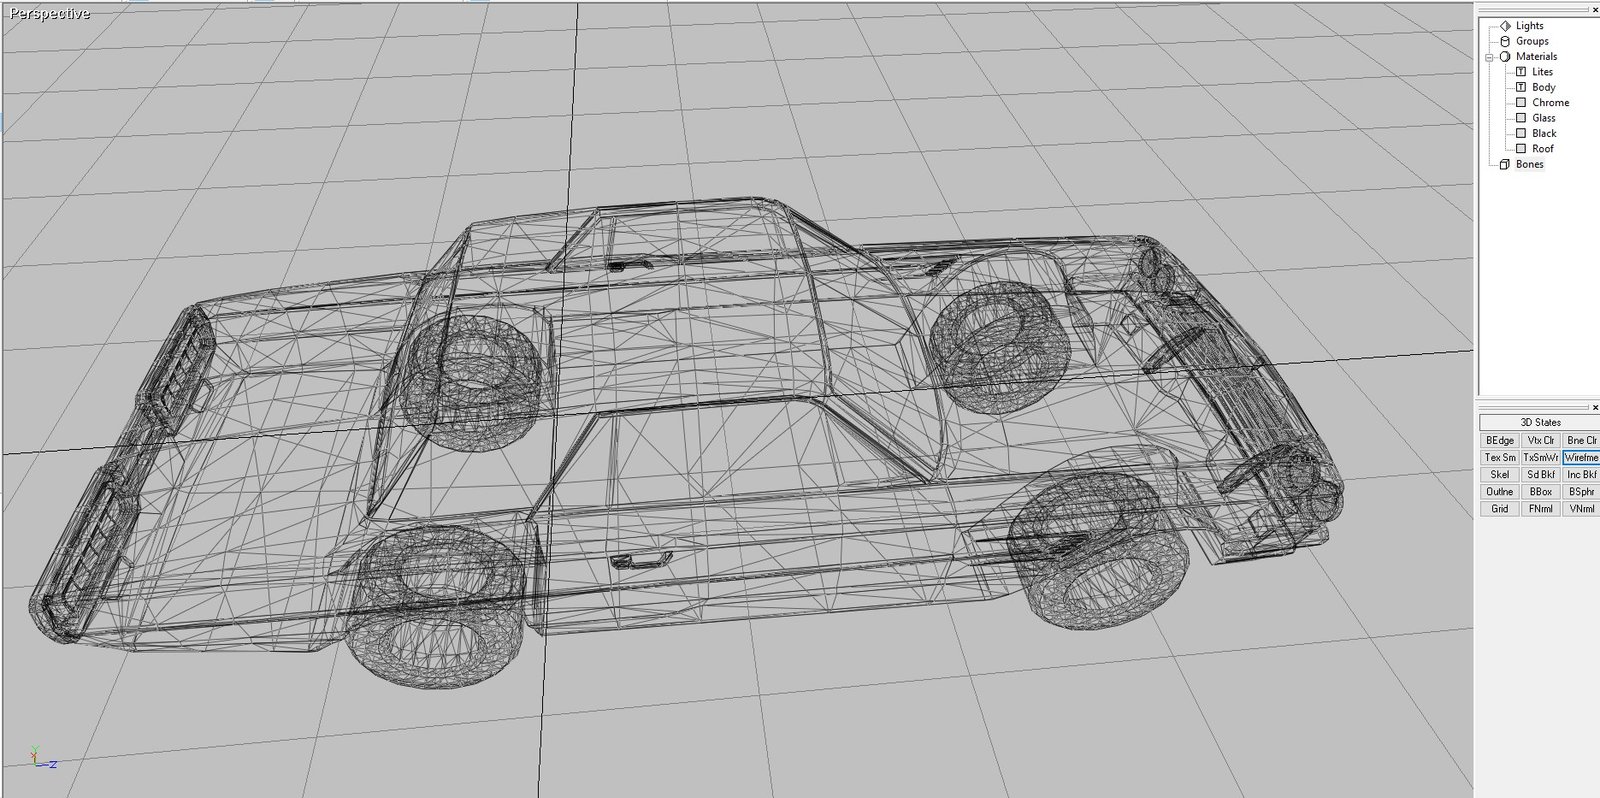The height and width of the screenshot is (798, 1600).
Task: Click the material swatch icon beside Chrome
Action: [1521, 103]
